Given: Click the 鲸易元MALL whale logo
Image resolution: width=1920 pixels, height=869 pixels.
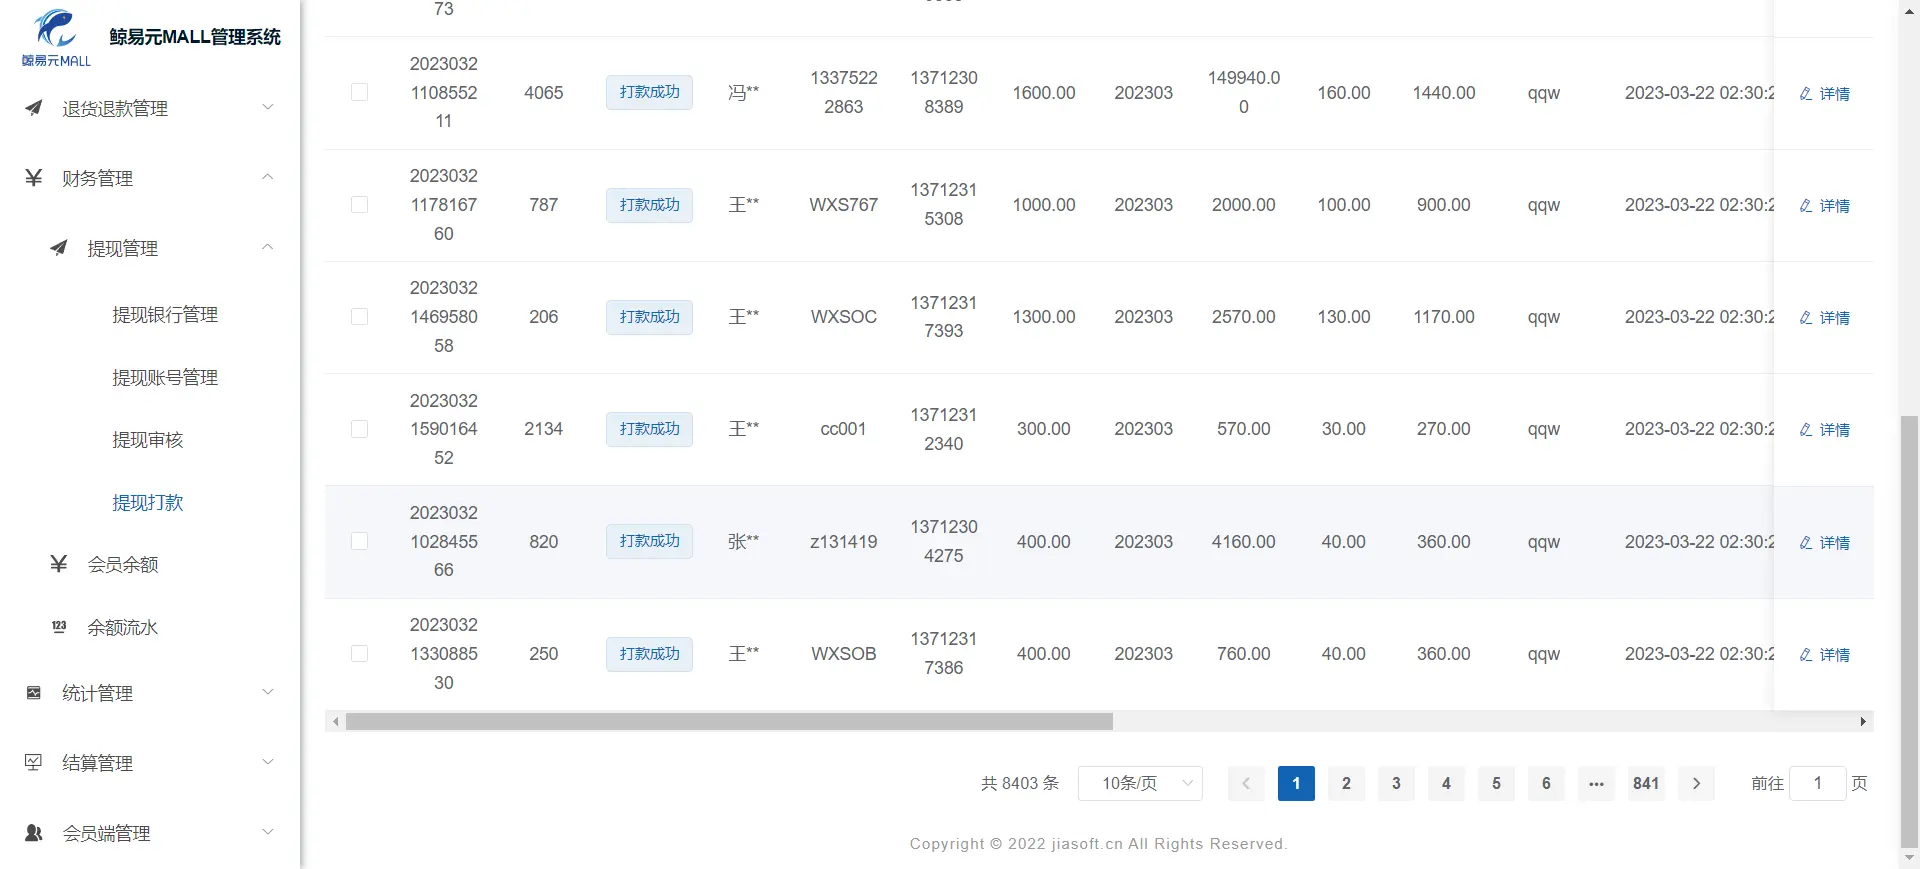Looking at the screenshot, I should tap(56, 37).
